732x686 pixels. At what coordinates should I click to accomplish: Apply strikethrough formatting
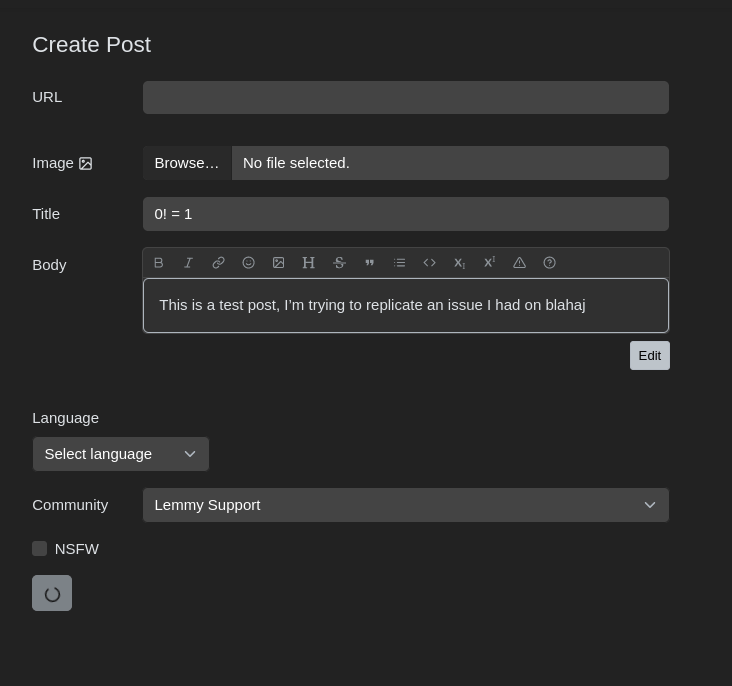pos(339,263)
